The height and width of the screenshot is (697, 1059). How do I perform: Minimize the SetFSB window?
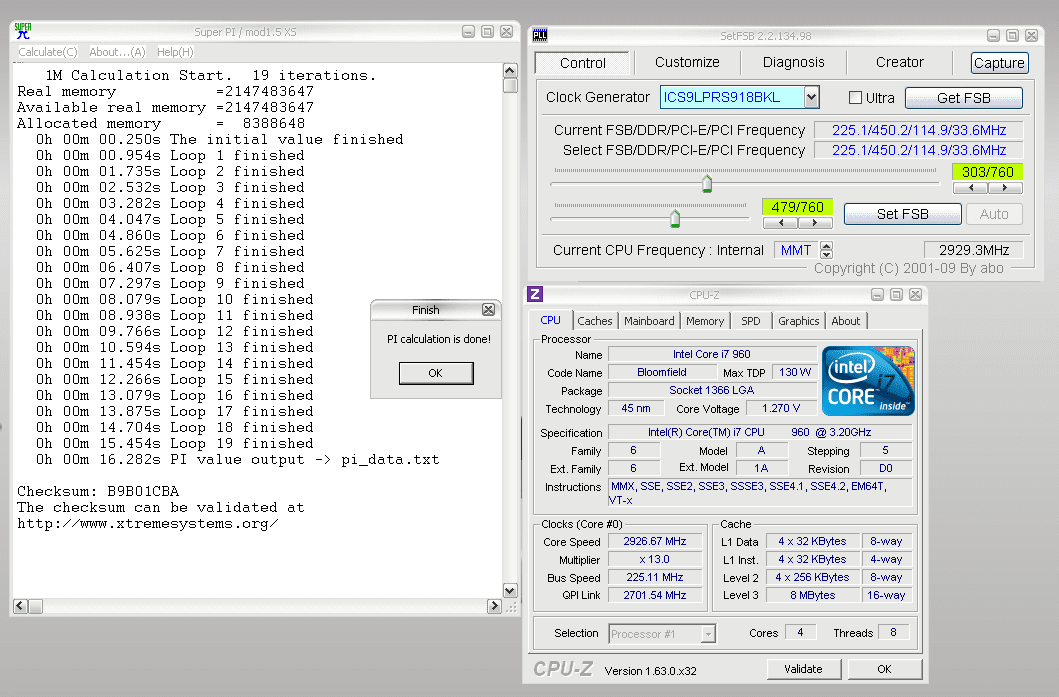click(993, 36)
